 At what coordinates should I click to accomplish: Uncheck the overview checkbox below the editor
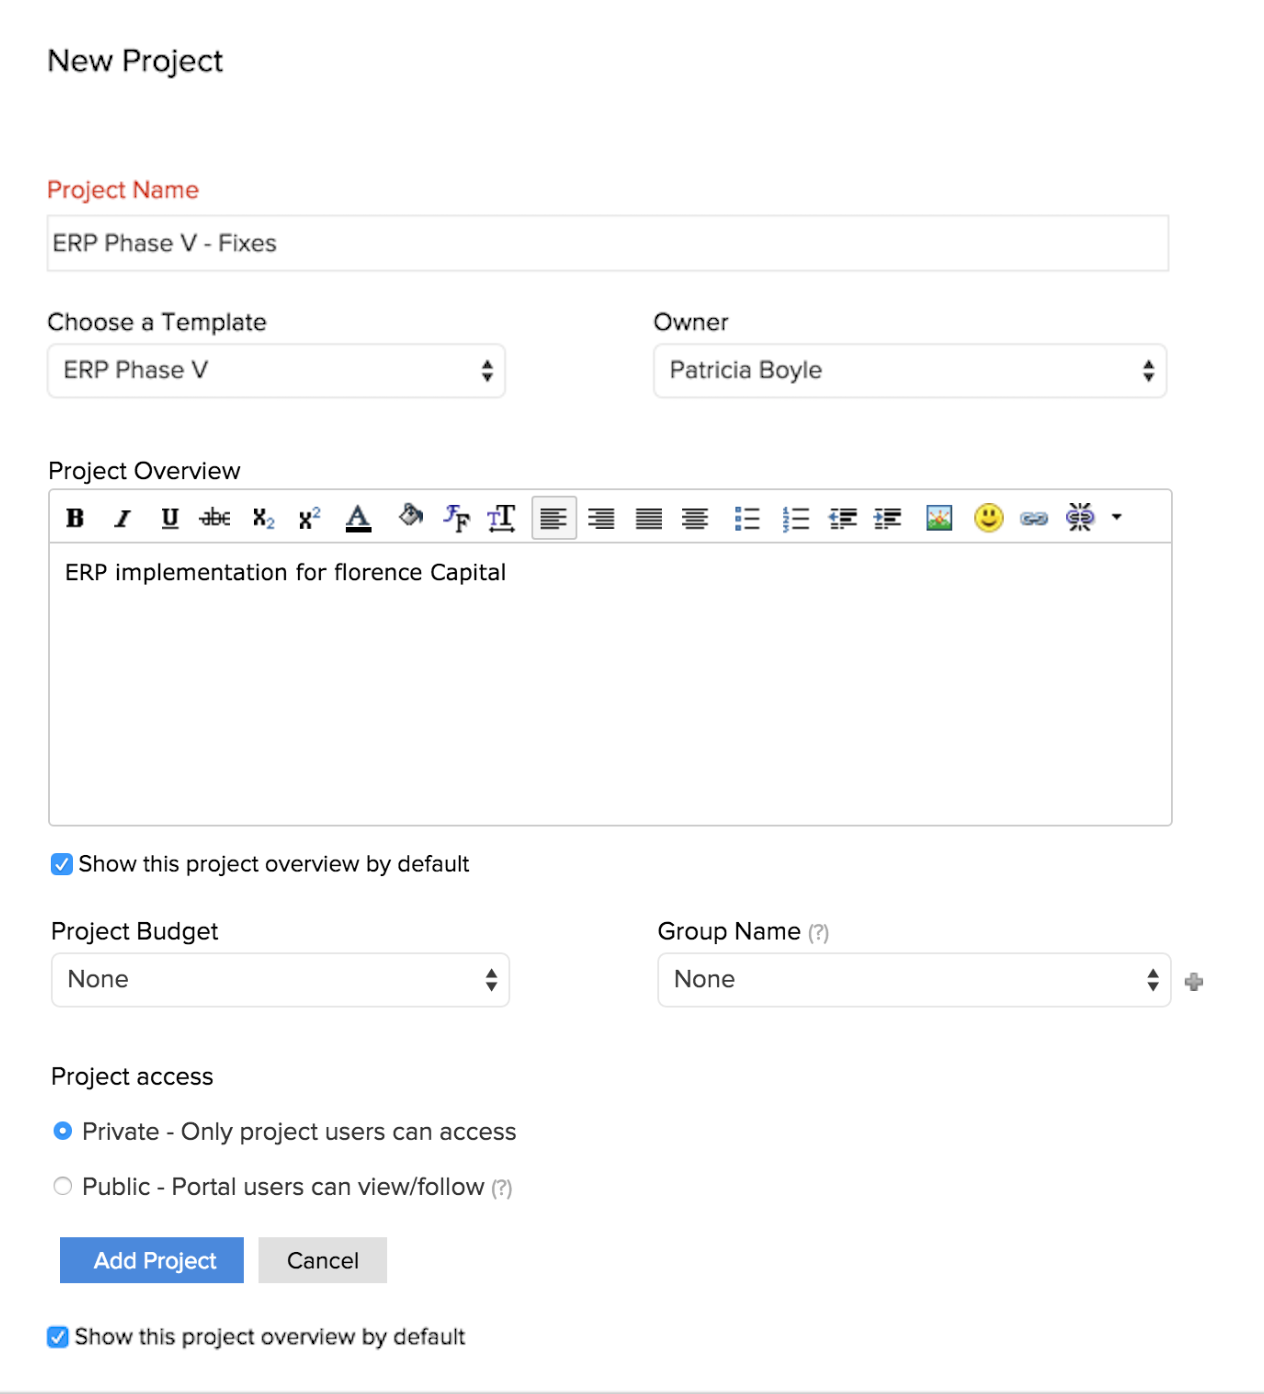click(62, 864)
